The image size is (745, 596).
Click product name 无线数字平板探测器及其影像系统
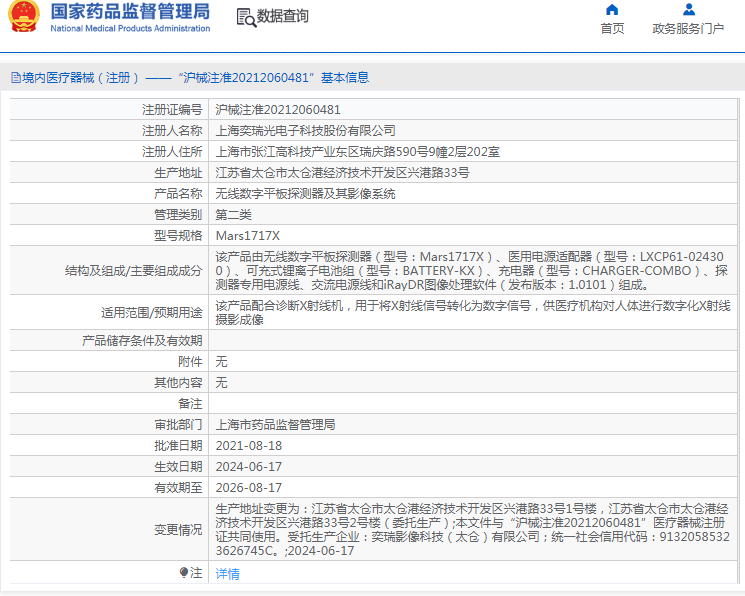[x=306, y=193]
